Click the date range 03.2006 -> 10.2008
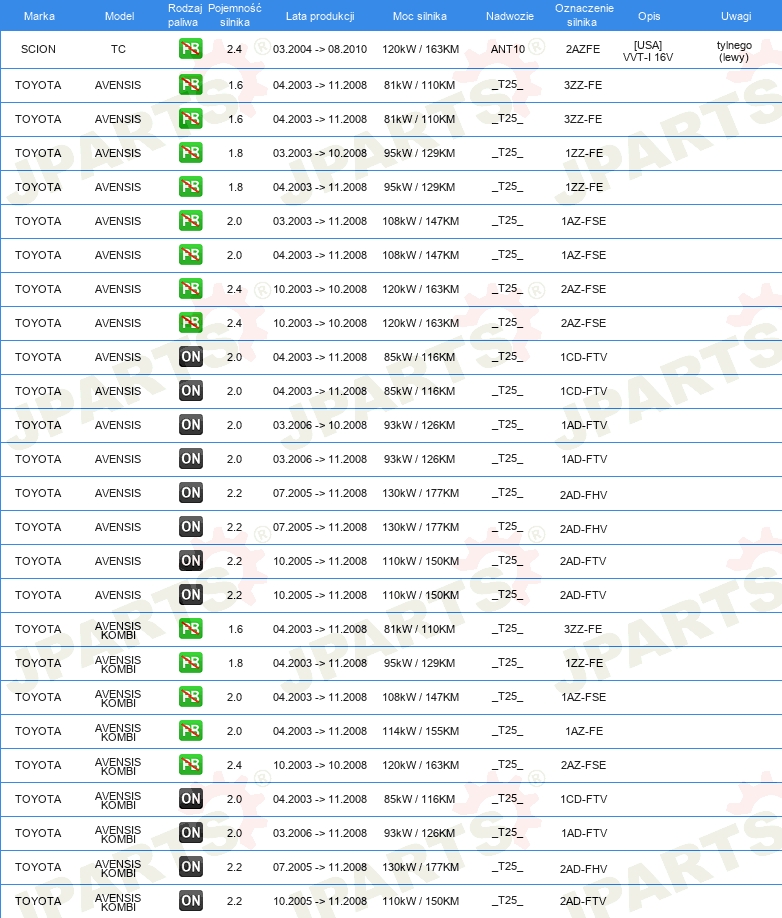 (x=320, y=425)
